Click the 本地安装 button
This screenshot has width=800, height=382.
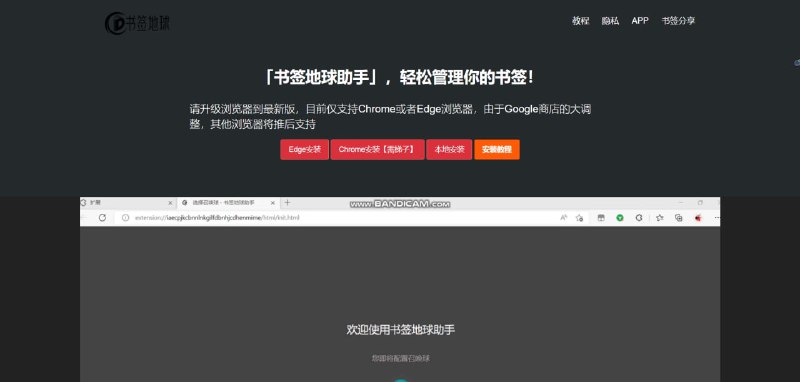click(x=449, y=149)
